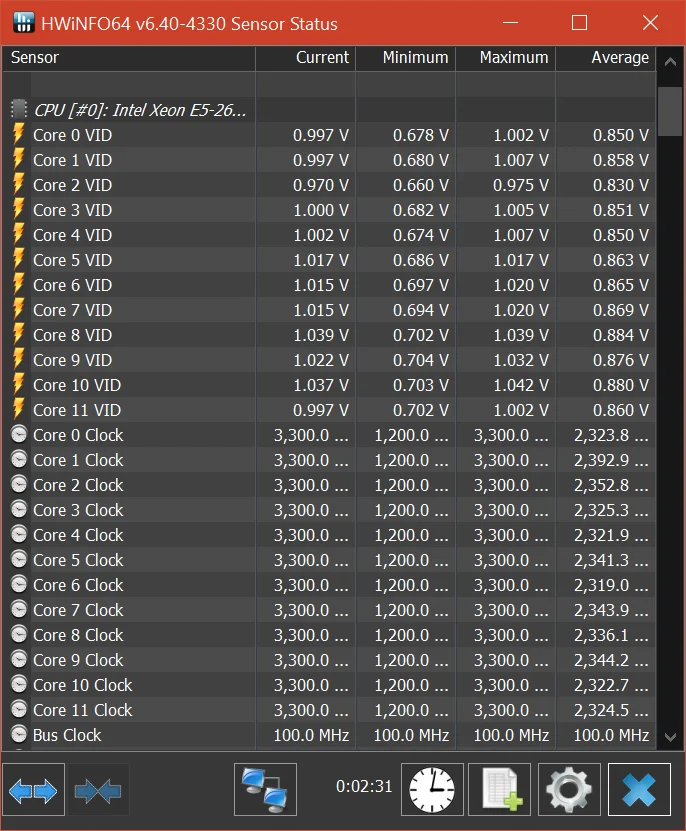Screen dimensions: 686x831
Task: Click the Average column header
Action: pos(606,58)
